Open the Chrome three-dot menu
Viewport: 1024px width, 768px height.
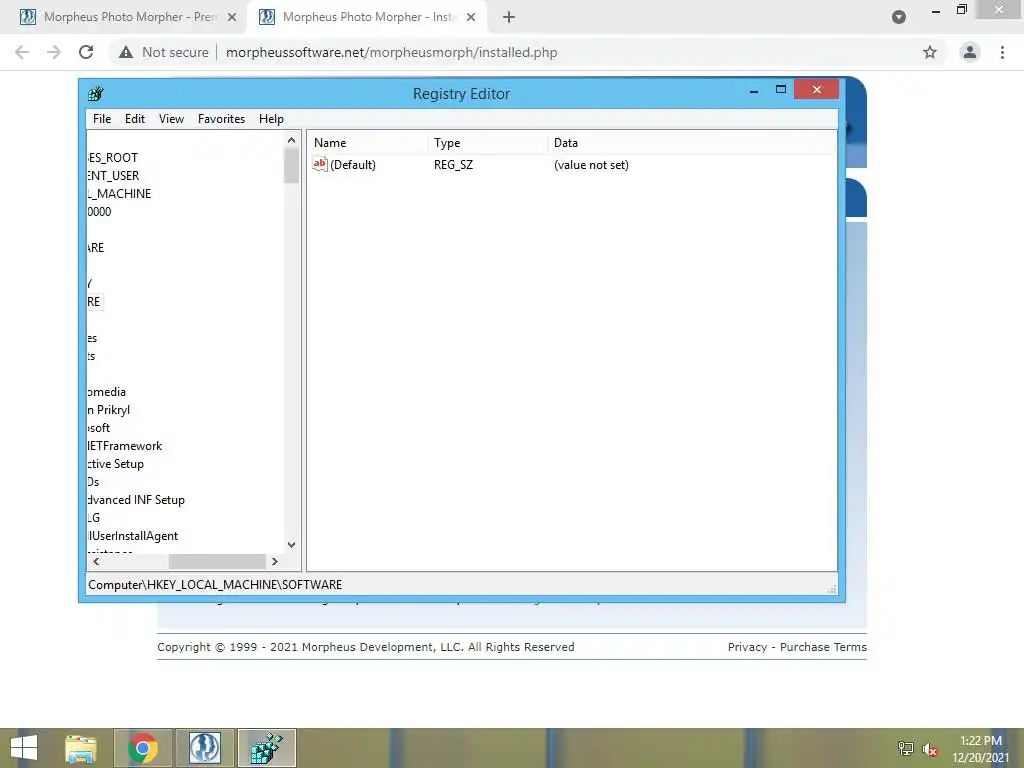[1002, 52]
